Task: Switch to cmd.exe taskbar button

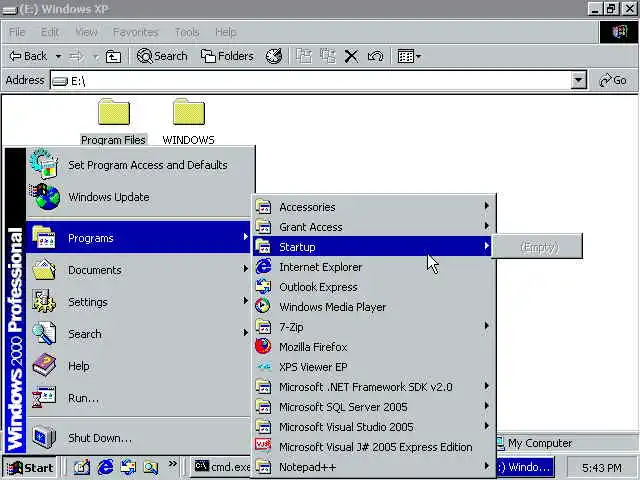Action: pyautogui.click(x=221, y=467)
